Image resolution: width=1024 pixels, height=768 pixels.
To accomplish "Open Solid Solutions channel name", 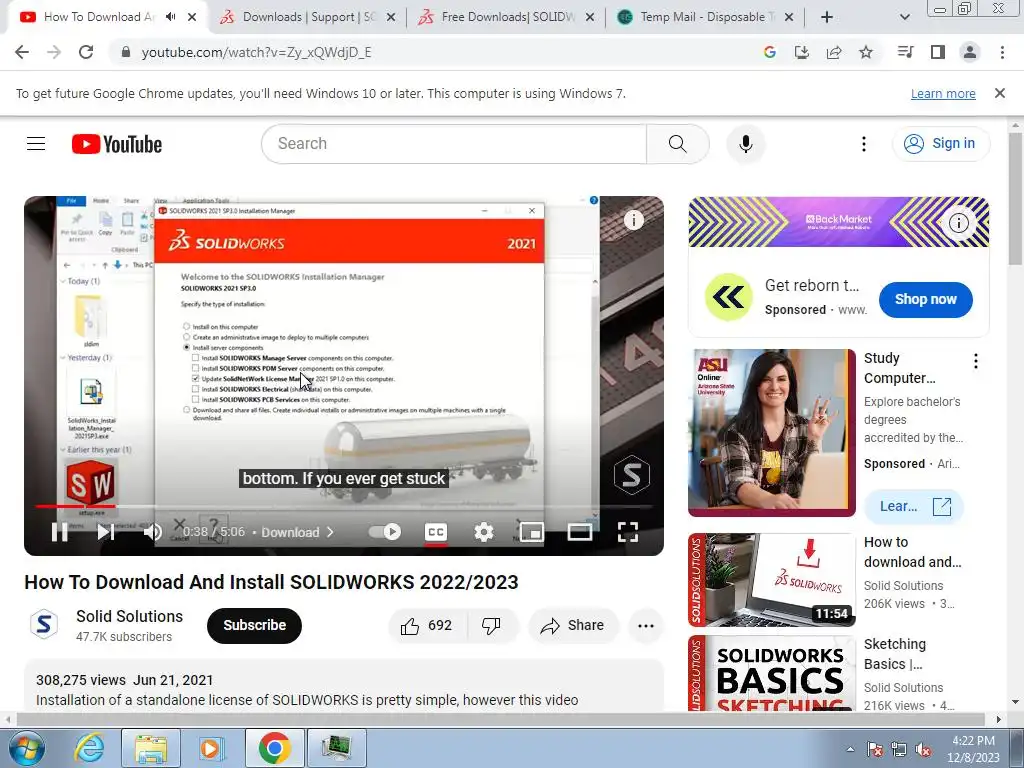I will [x=129, y=616].
